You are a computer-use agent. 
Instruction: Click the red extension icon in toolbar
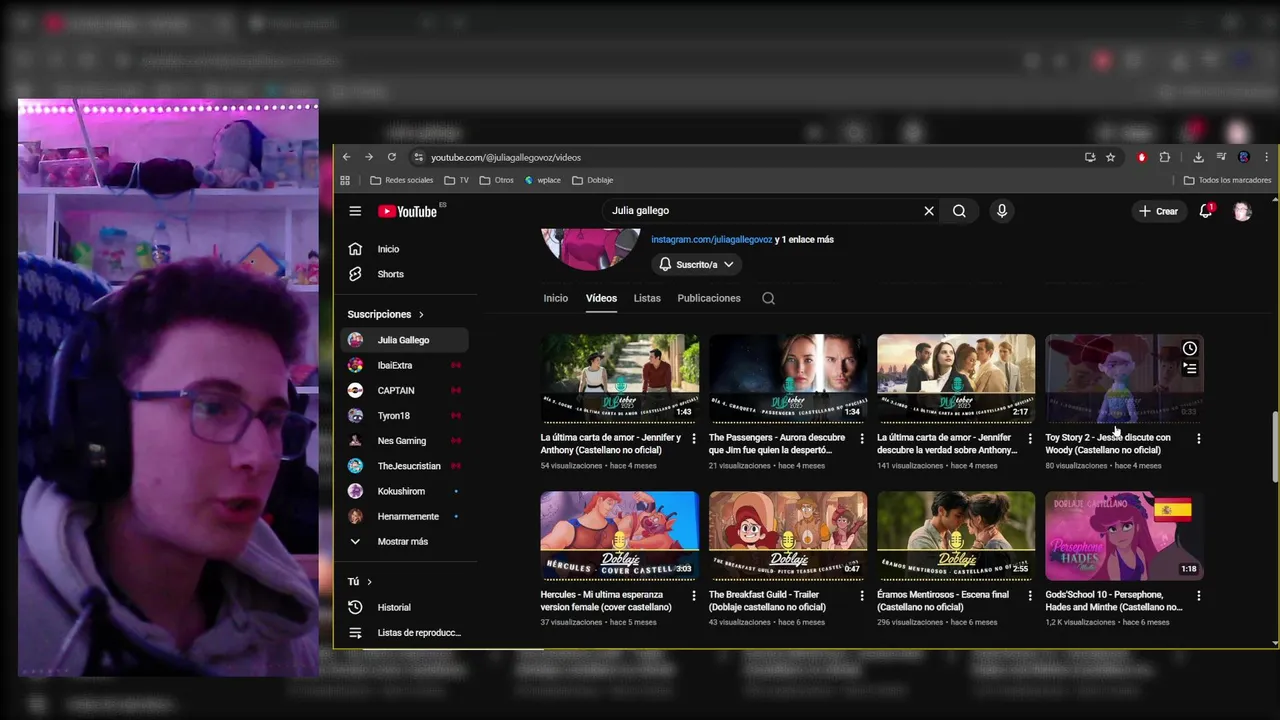1142,157
